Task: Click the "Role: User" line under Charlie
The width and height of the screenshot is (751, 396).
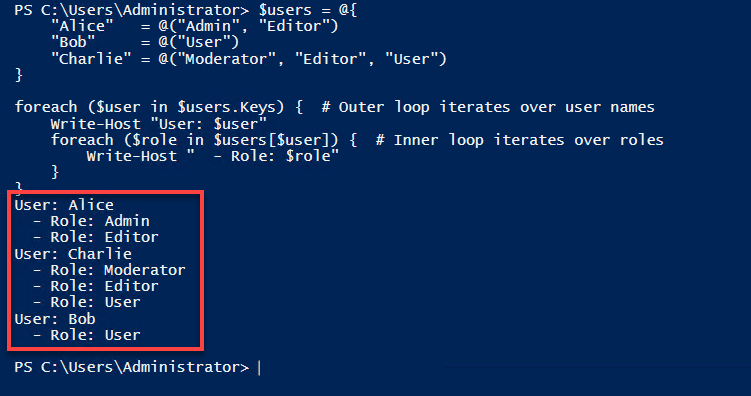Action: [x=87, y=303]
